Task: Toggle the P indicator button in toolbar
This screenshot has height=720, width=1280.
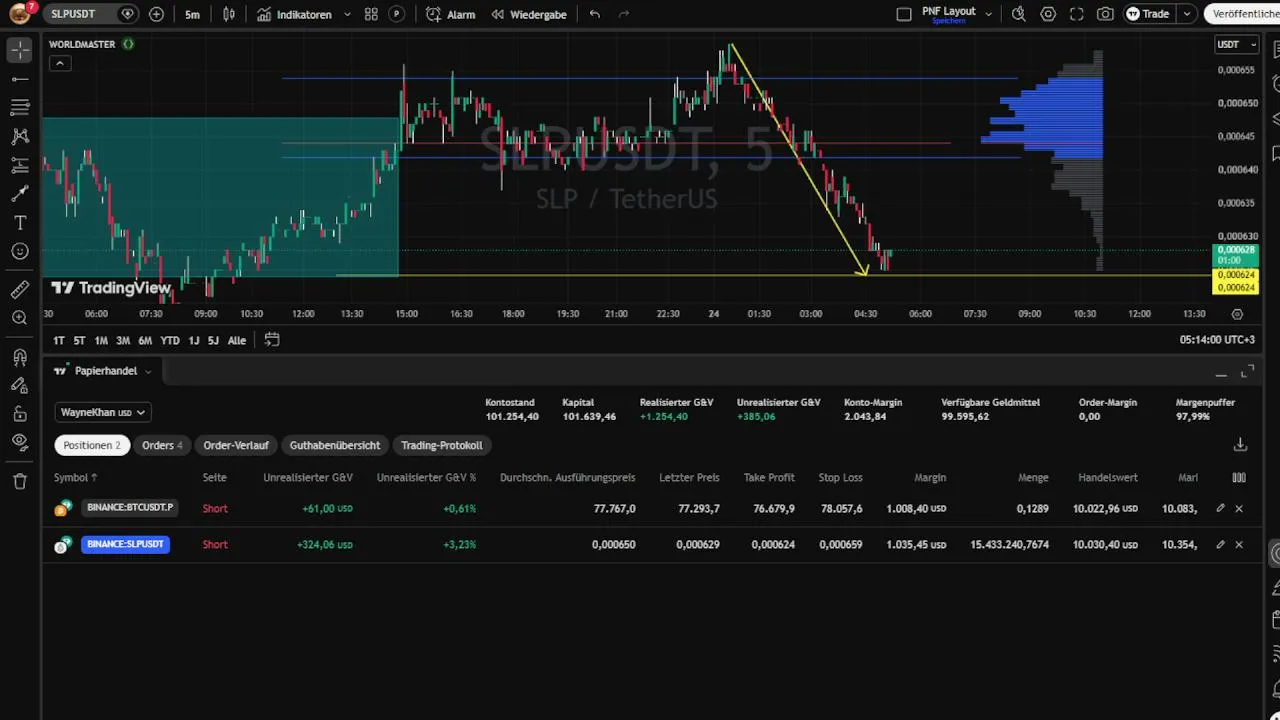Action: (397, 14)
